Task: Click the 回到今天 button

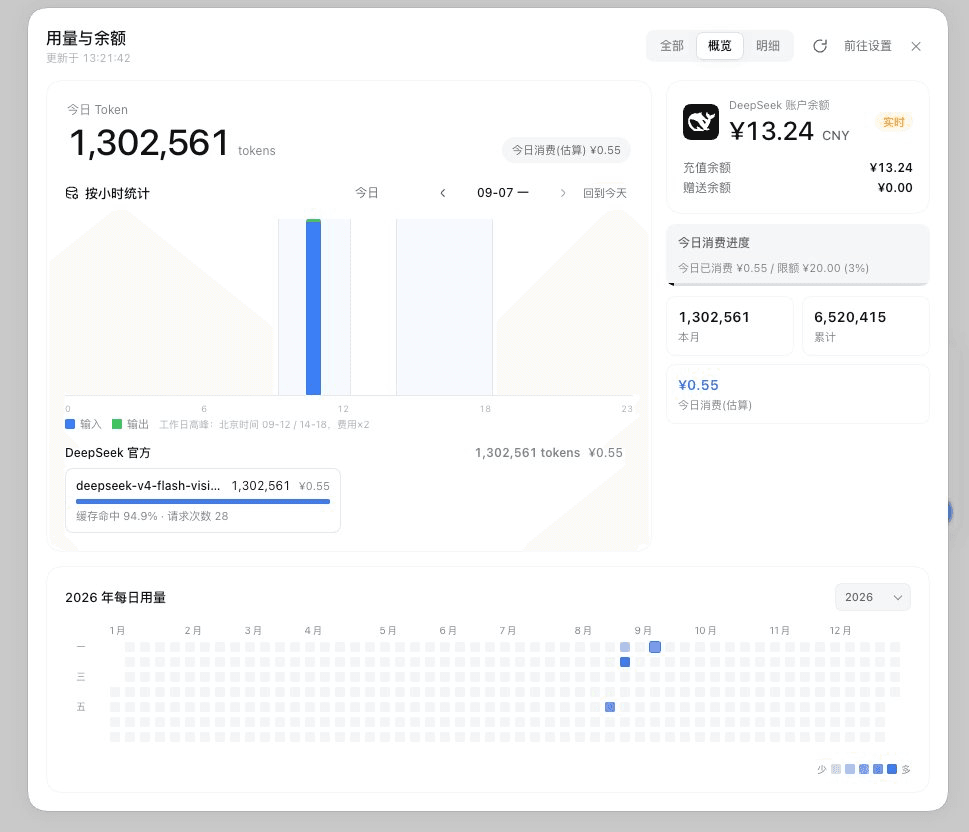Action: [604, 193]
